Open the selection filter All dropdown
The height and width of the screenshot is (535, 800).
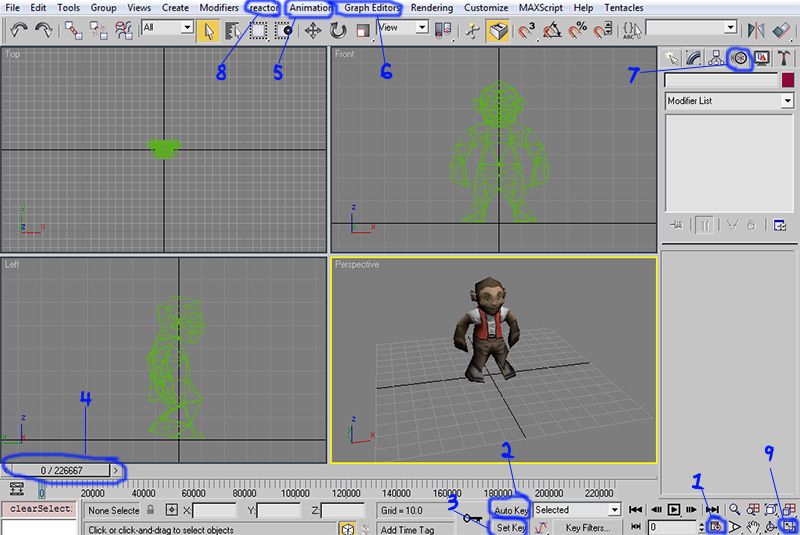tap(167, 27)
